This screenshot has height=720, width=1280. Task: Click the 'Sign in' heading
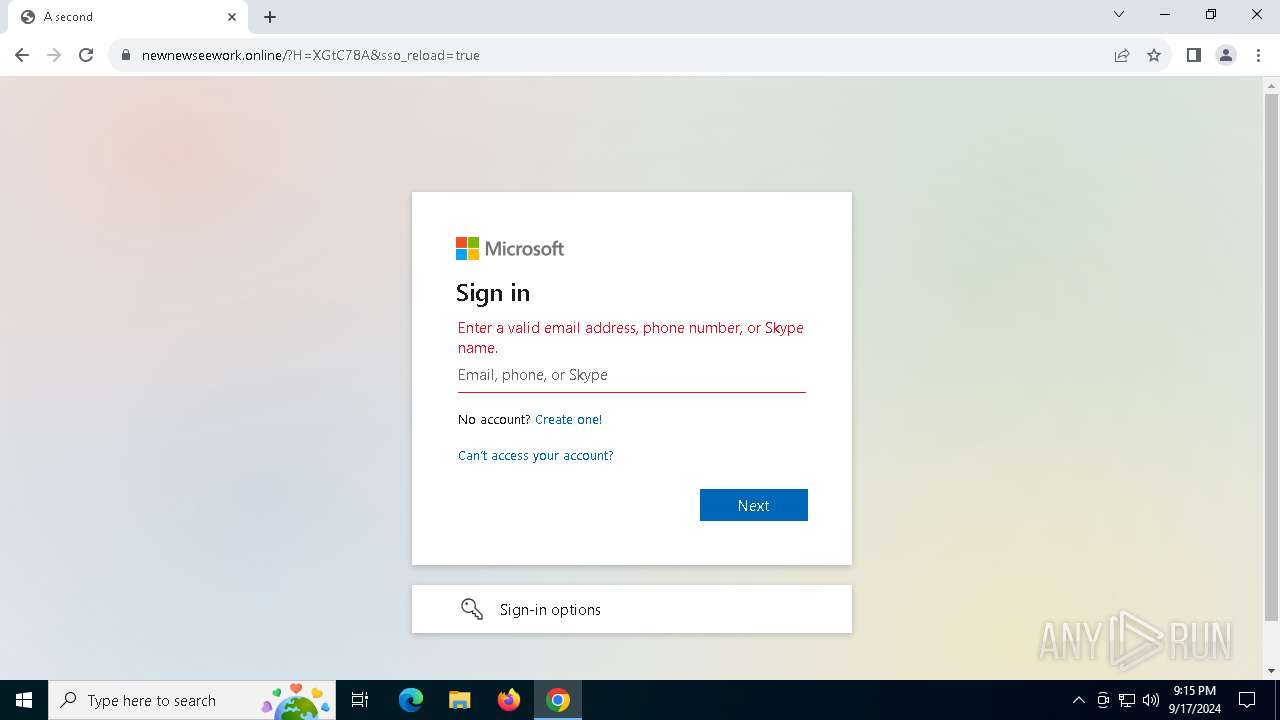[493, 293]
